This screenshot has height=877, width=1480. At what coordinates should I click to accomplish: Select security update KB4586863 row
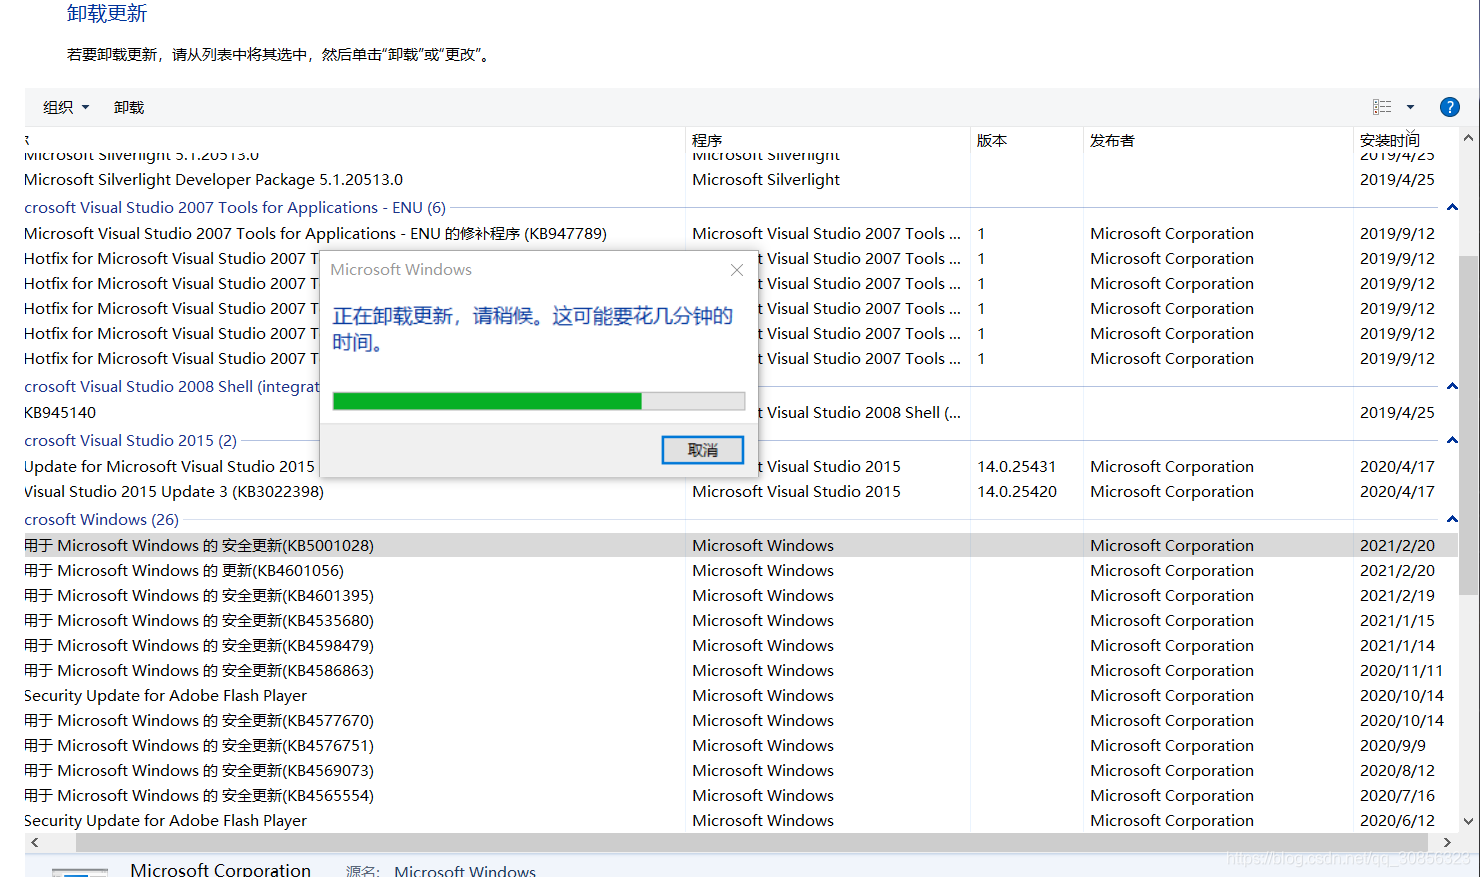740,671
